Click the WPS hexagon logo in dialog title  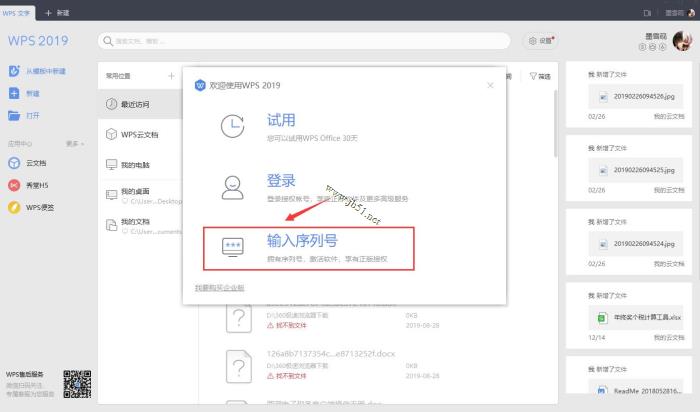200,85
